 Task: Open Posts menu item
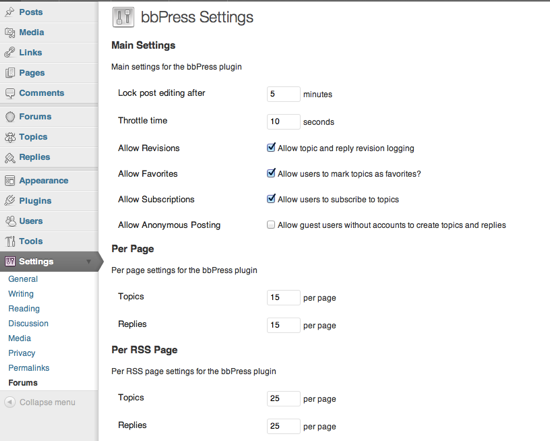(x=31, y=12)
